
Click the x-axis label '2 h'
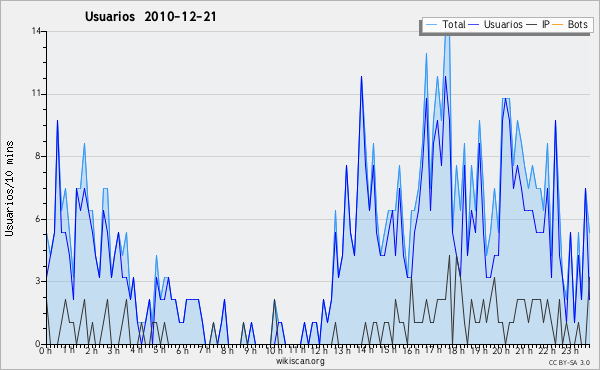pos(91,350)
